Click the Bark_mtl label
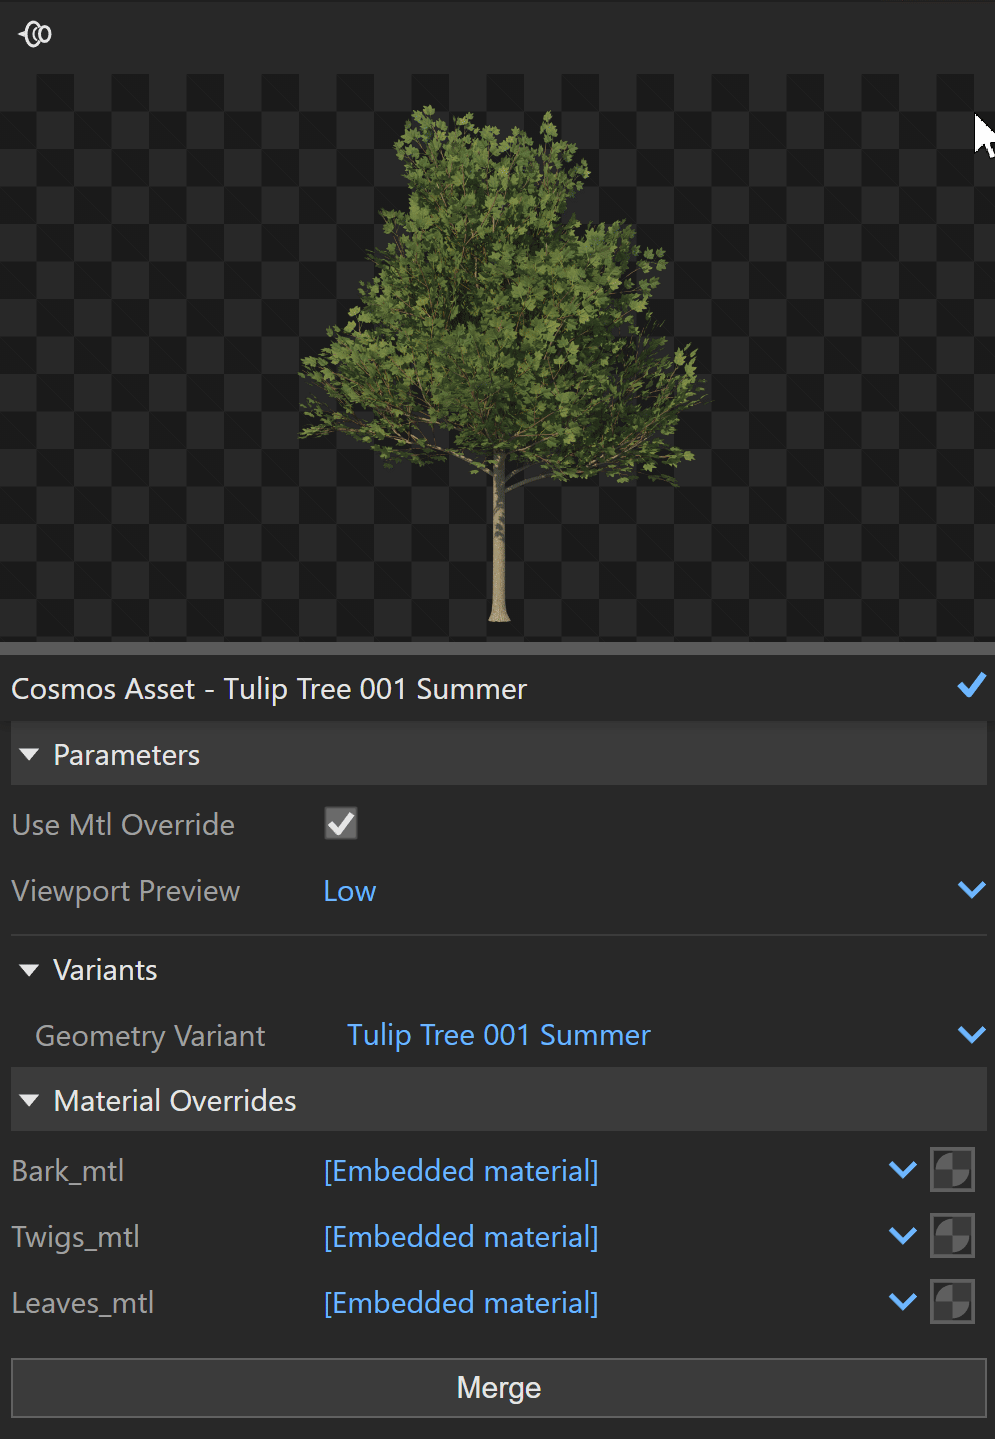995x1439 pixels. pyautogui.click(x=68, y=1171)
